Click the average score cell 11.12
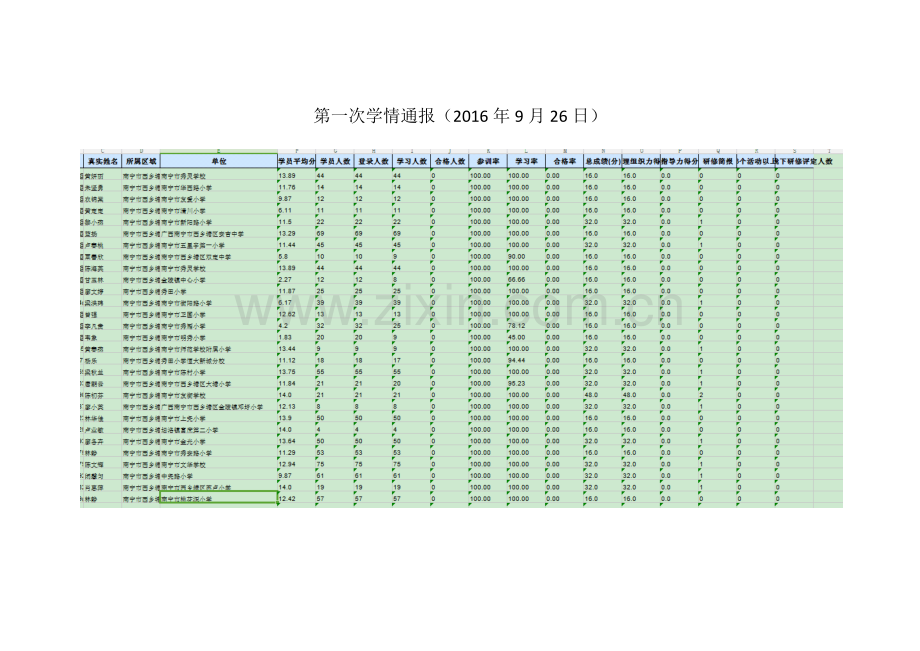 [296, 361]
